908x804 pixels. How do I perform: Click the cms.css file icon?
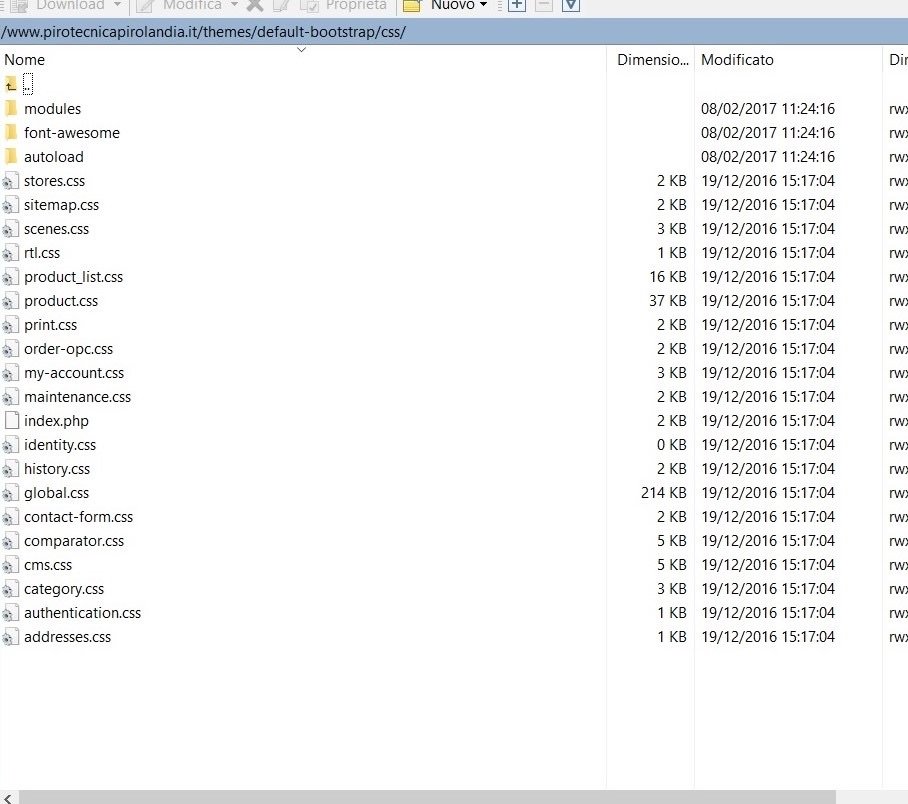(10, 565)
